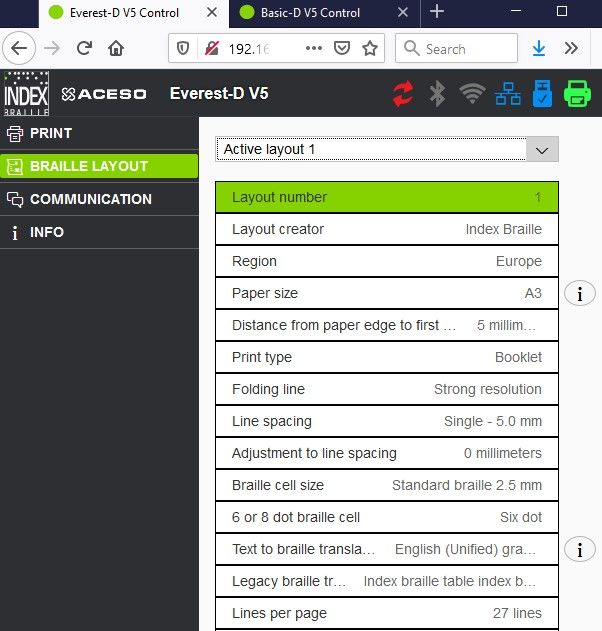The width and height of the screenshot is (602, 631).
Task: Click the blue USB drive icon
Action: pyautogui.click(x=541, y=94)
